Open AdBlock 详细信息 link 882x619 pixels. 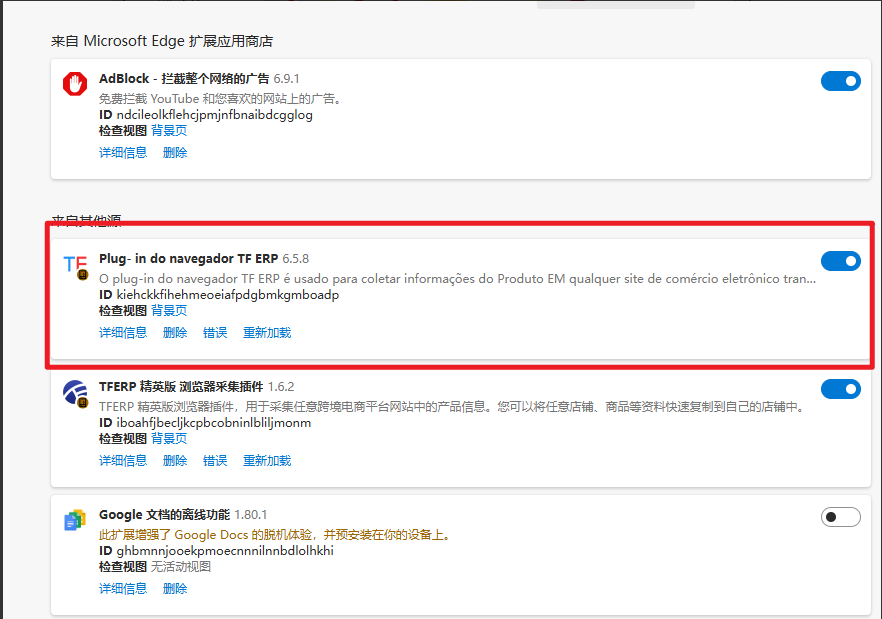pyautogui.click(x=123, y=152)
